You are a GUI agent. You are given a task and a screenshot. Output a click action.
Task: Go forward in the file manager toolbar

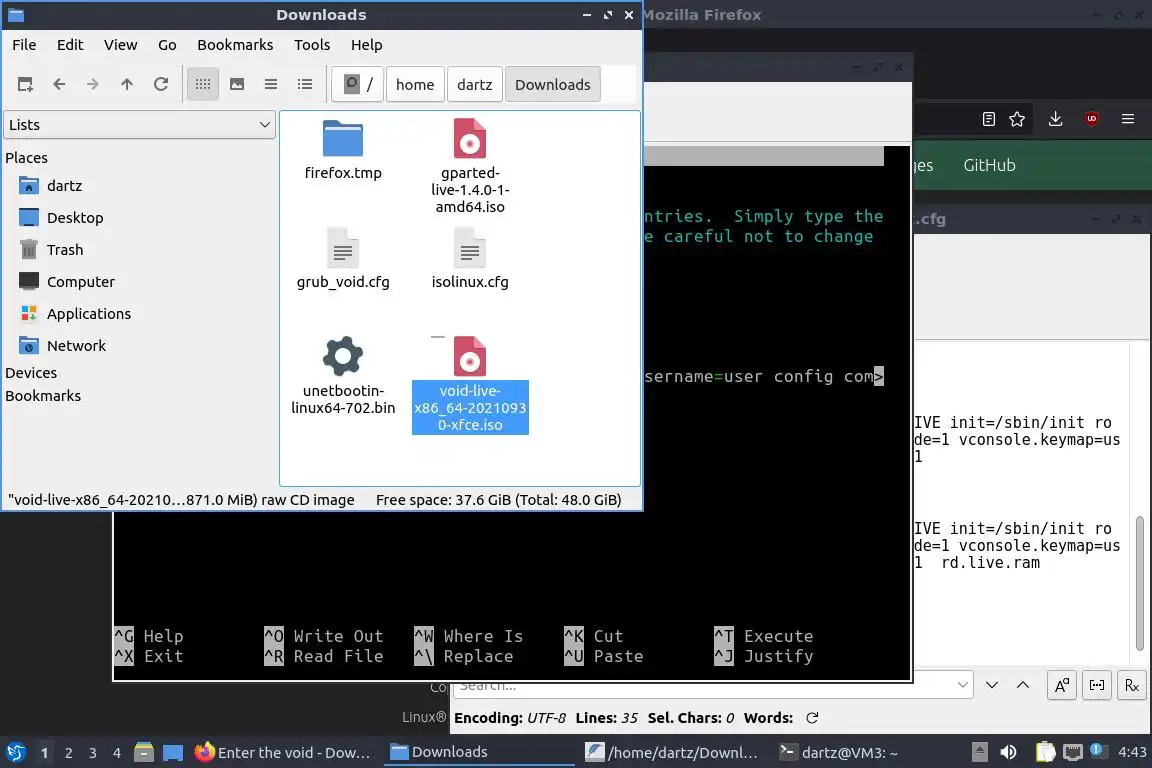[x=93, y=85]
